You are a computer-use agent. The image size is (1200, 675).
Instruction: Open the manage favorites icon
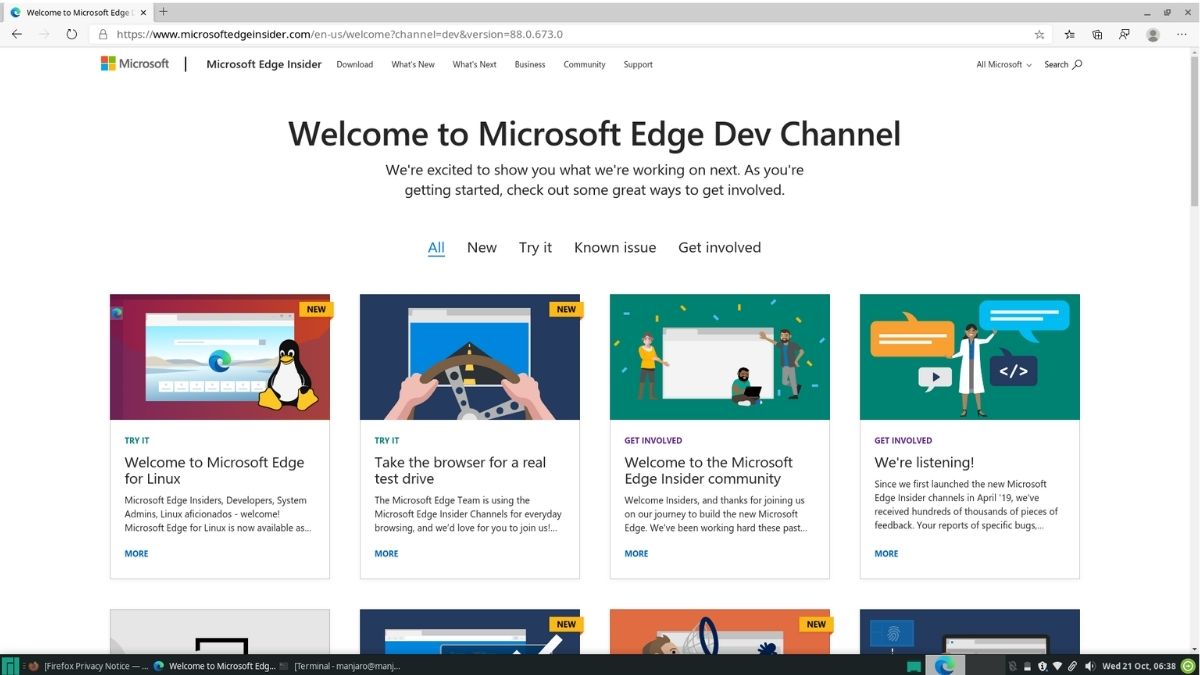click(x=1069, y=33)
